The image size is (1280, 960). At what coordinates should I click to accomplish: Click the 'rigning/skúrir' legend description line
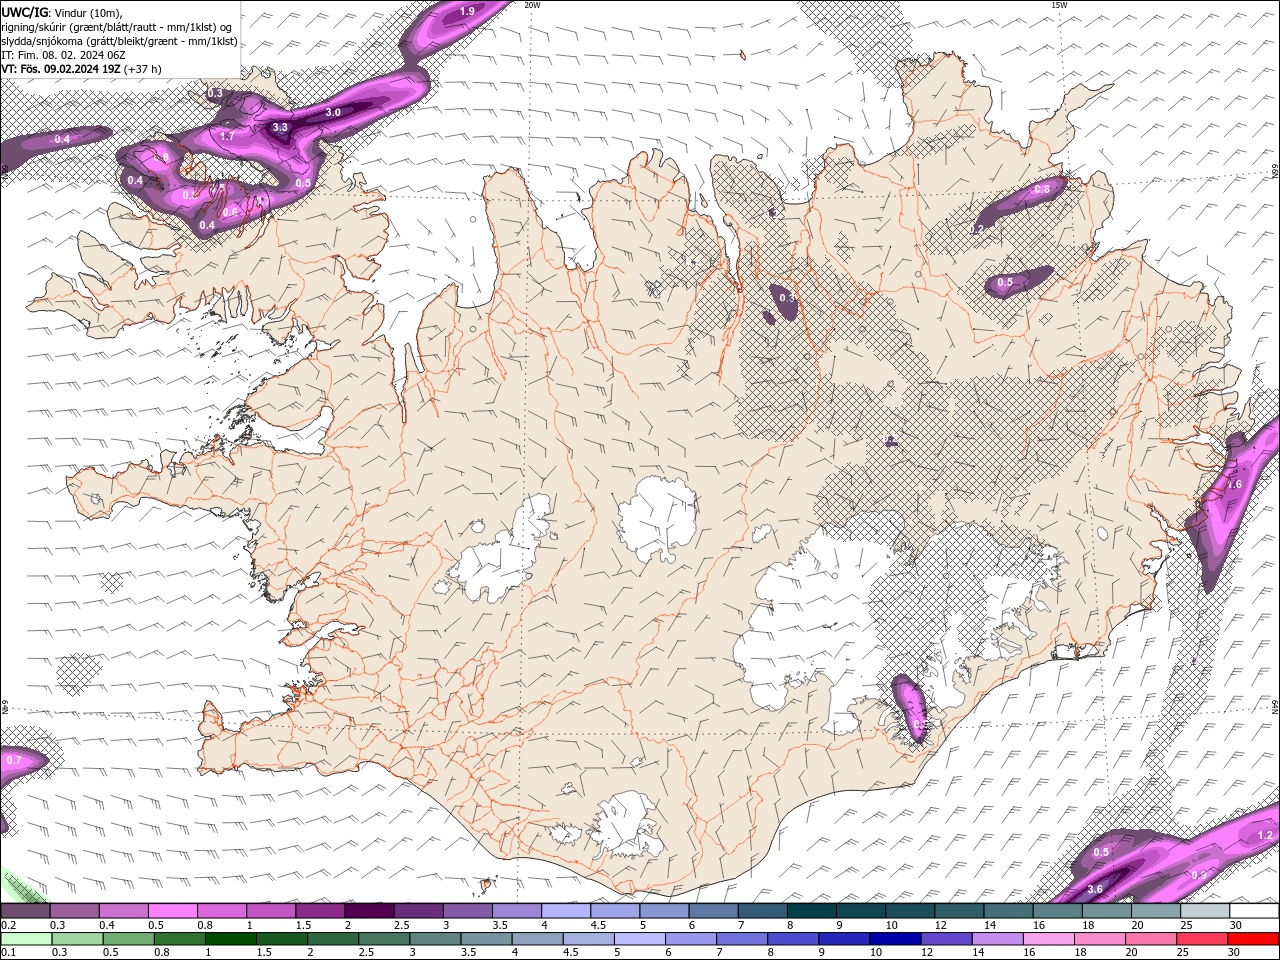point(117,26)
